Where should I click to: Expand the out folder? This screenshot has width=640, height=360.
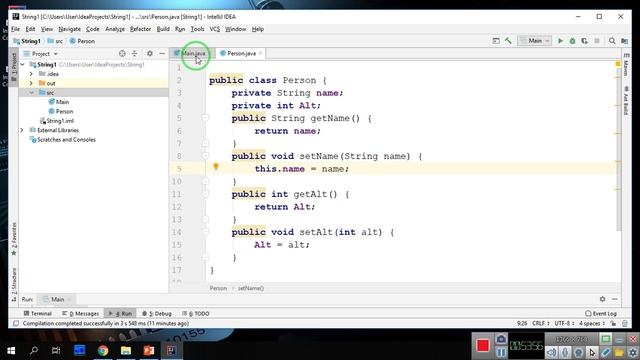[x=31, y=83]
